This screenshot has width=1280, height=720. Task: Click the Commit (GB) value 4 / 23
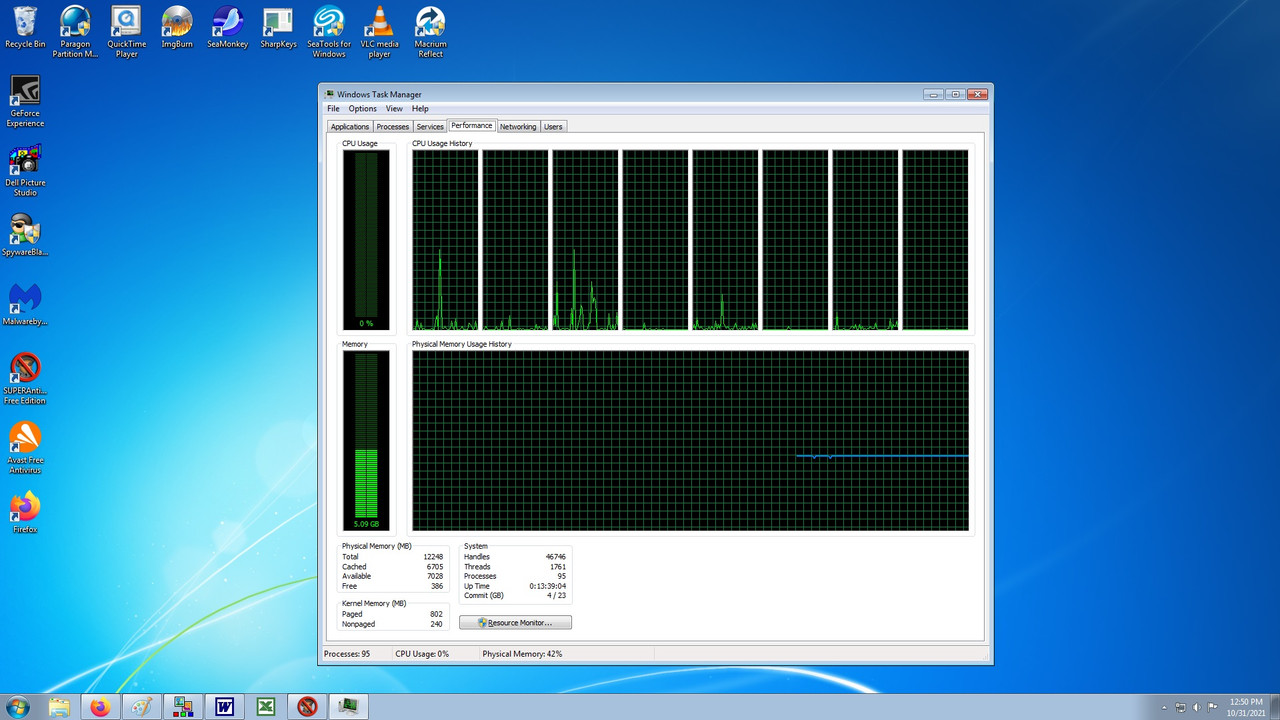[x=555, y=596]
